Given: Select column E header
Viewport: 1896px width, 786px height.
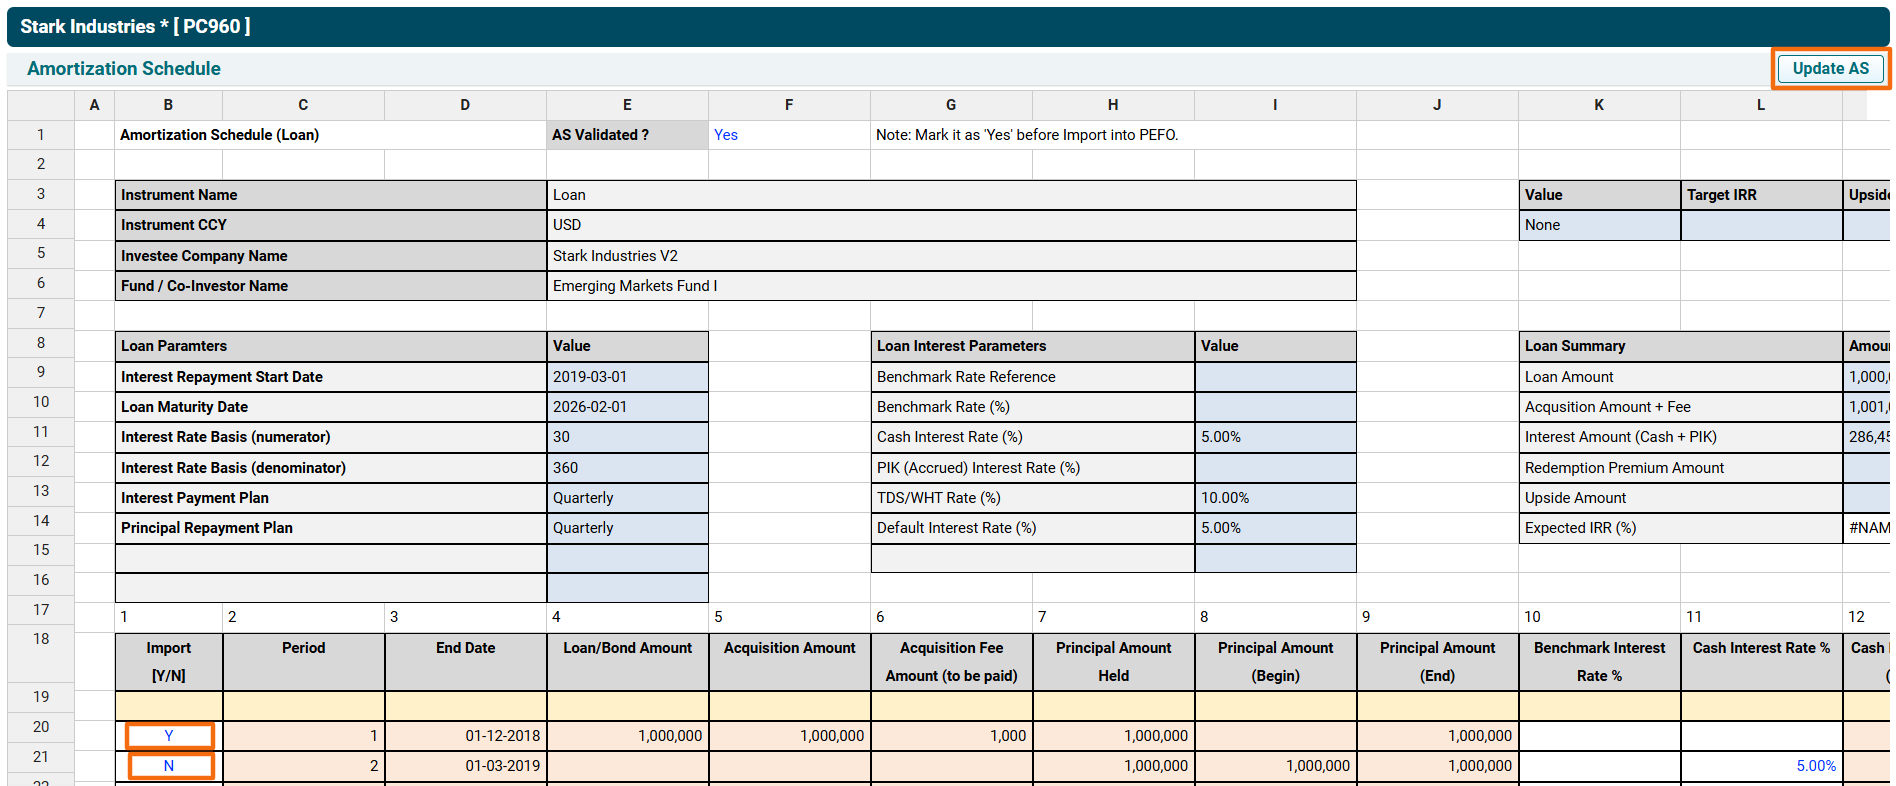Looking at the screenshot, I should 627,105.
